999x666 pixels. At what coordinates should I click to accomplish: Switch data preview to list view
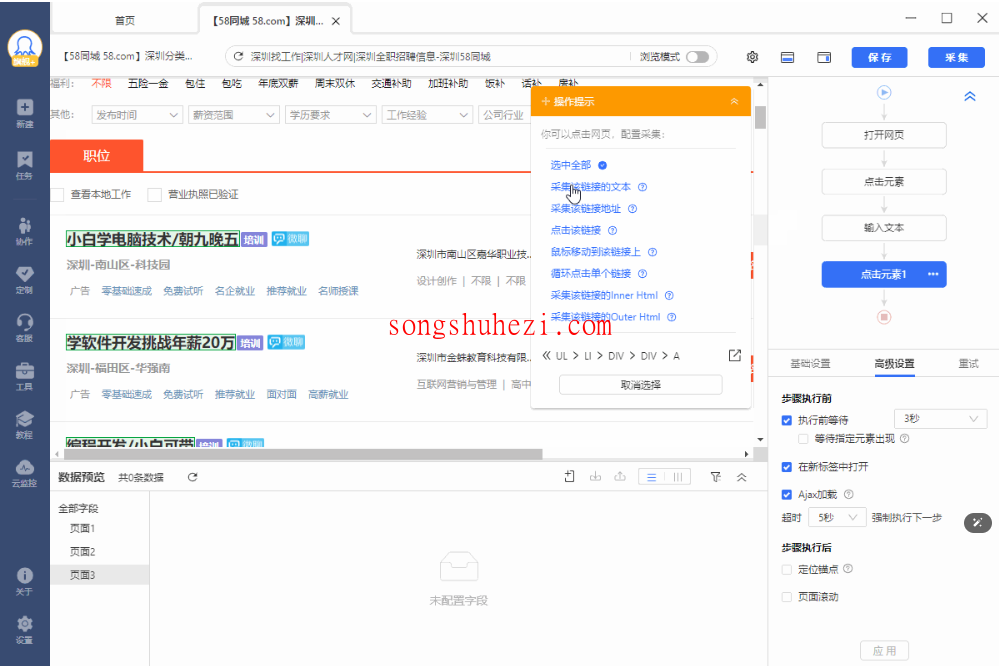(x=651, y=477)
